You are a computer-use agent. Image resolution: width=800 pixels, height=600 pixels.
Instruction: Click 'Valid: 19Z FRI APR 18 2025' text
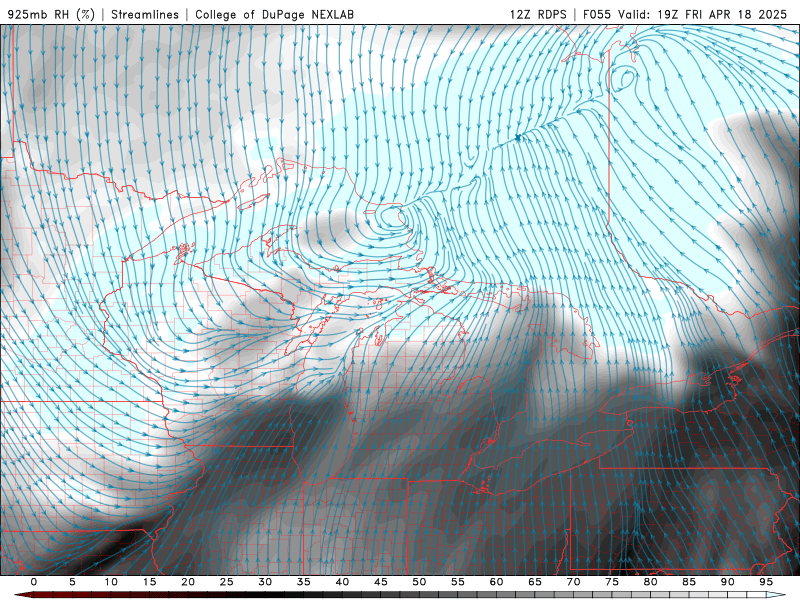pyautogui.click(x=703, y=14)
